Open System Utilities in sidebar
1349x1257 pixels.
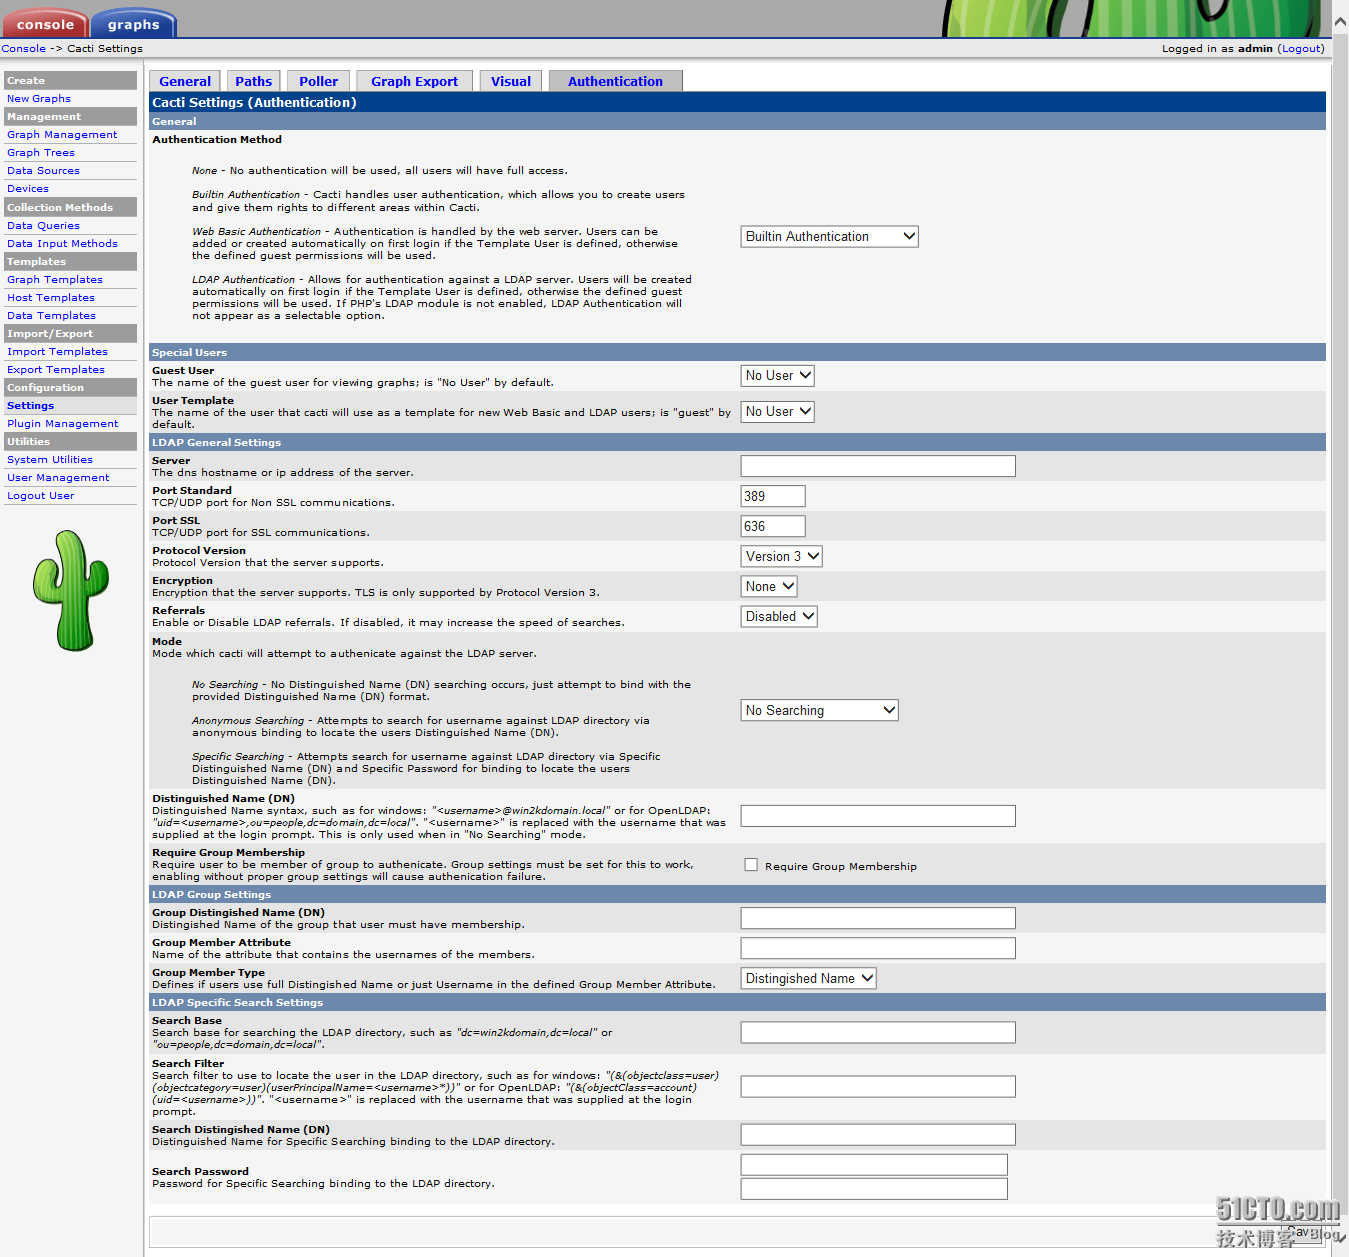coord(50,459)
